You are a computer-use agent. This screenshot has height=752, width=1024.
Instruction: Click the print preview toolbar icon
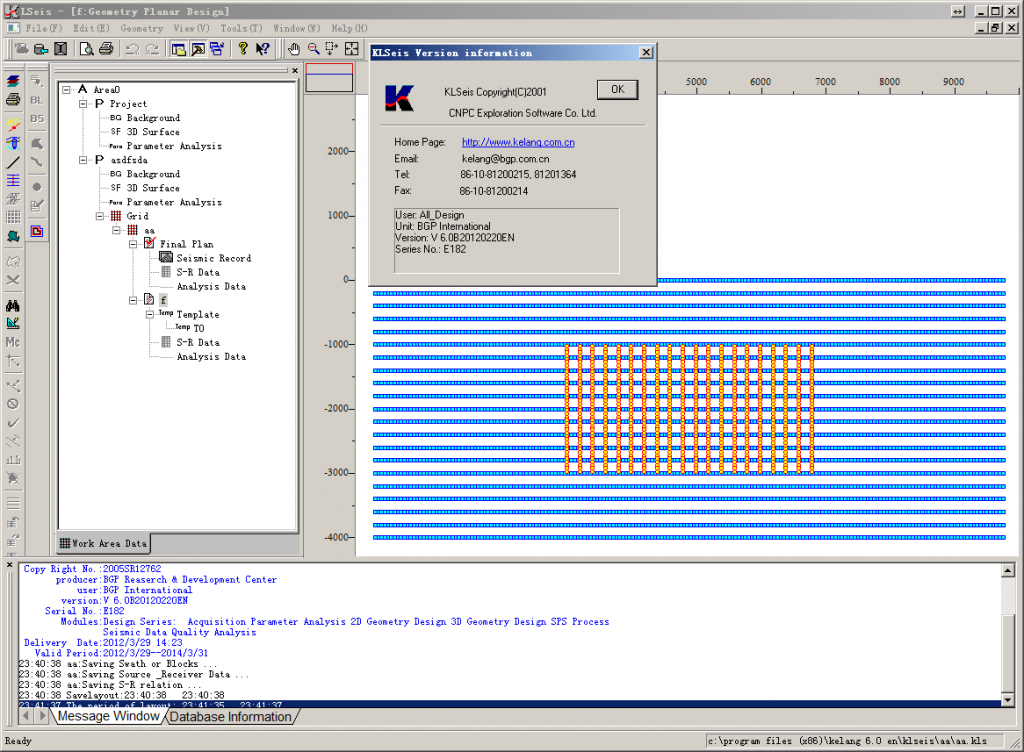(x=86, y=48)
